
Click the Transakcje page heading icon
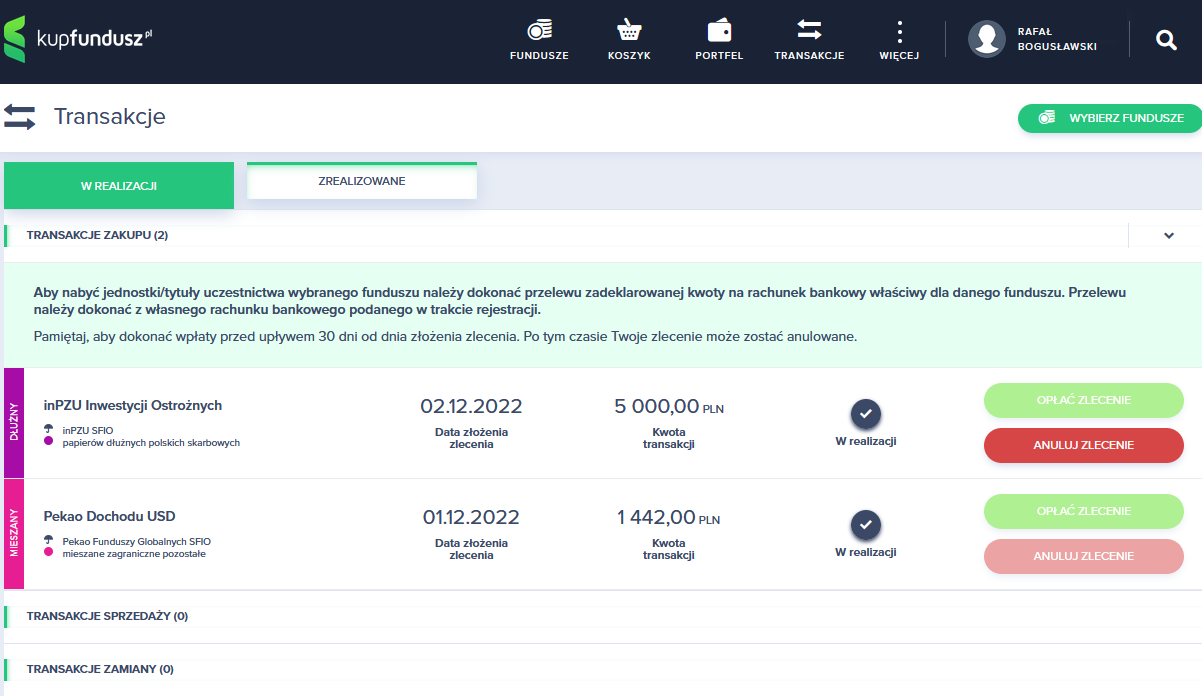pyautogui.click(x=20, y=117)
